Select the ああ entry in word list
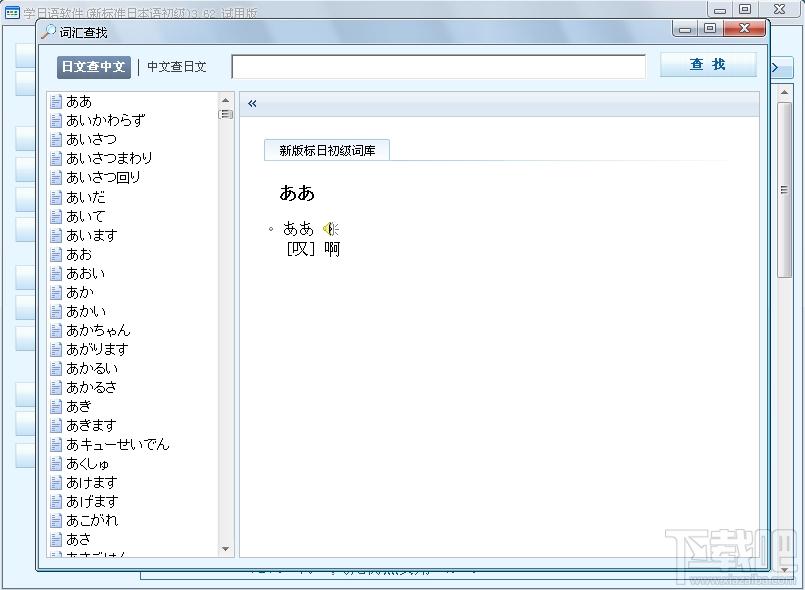 tap(79, 102)
